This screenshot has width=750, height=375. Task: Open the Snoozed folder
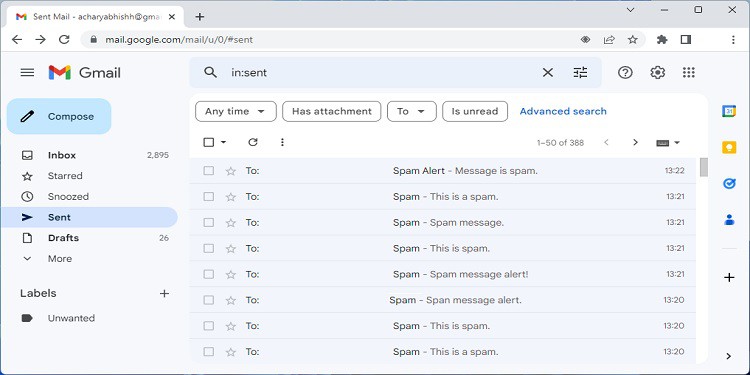click(x=89, y=197)
